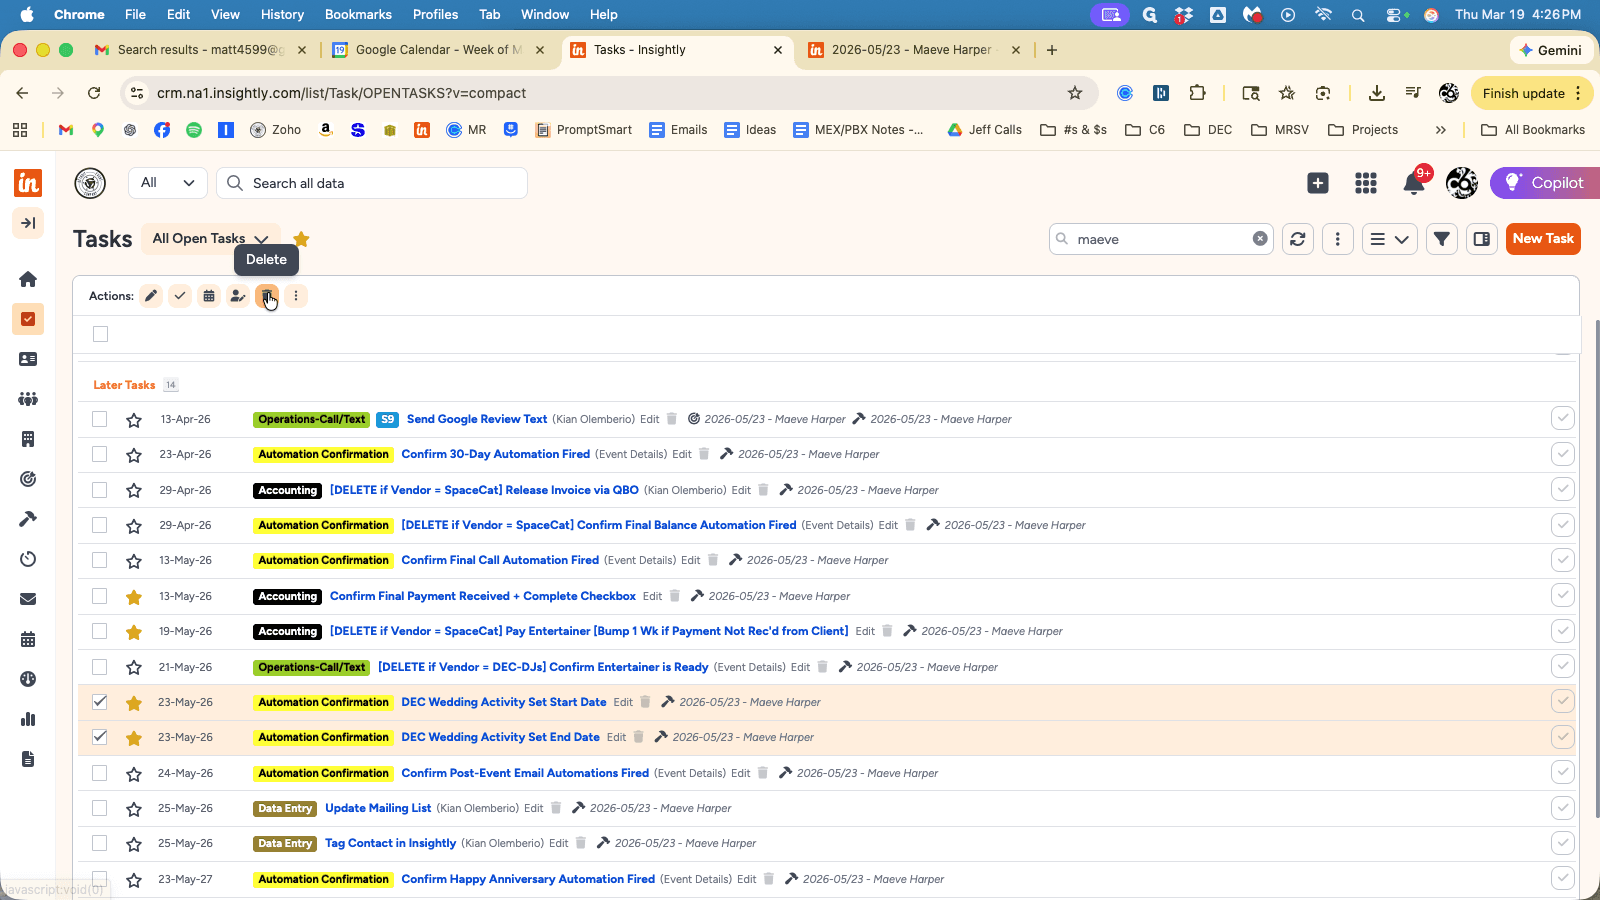This screenshot has height=900, width=1600.
Task: Click the pencil edit icon in Actions bar
Action: 151,296
